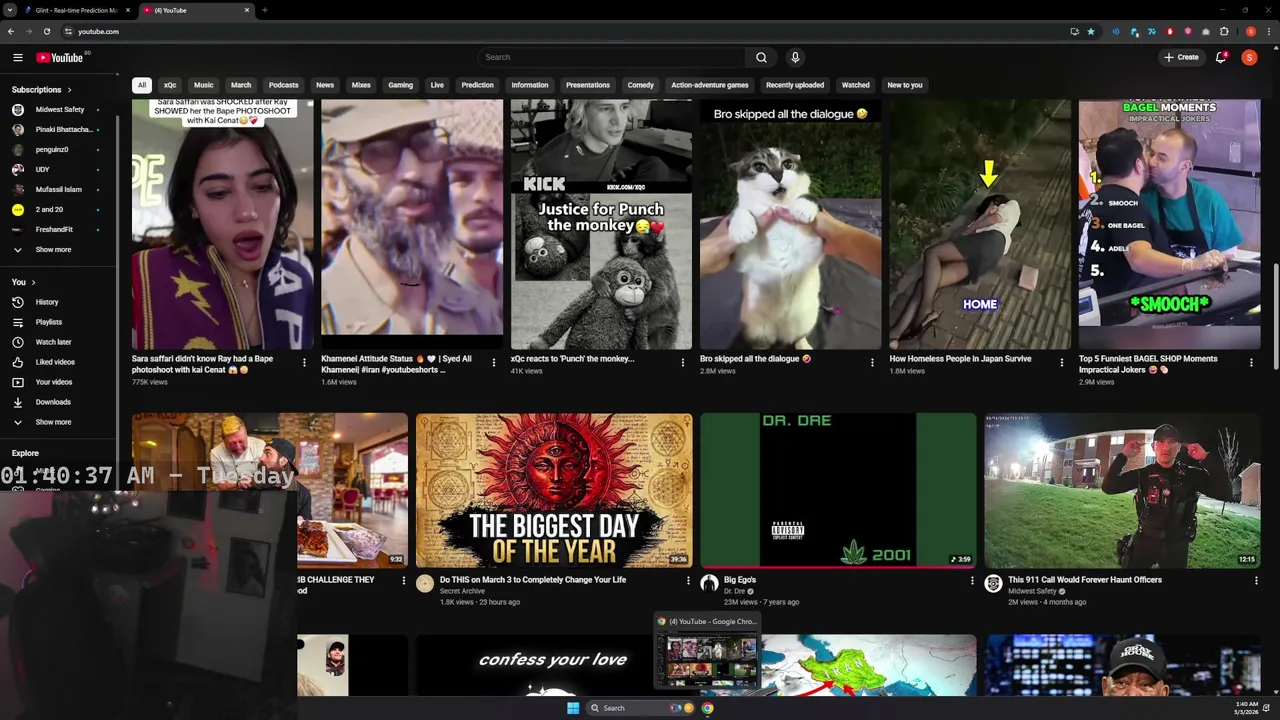Select the xQc filter chip
This screenshot has width=1280, height=720.
(x=170, y=85)
